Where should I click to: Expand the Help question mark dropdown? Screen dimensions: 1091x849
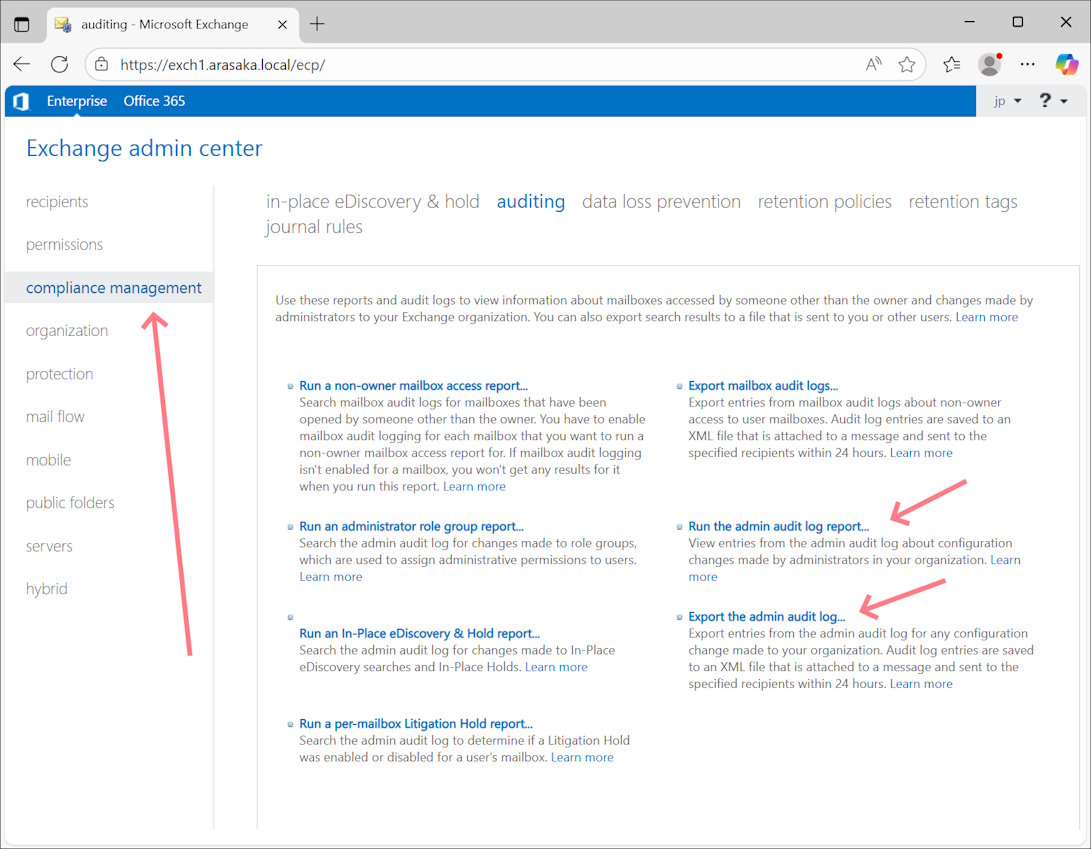[x=1053, y=101]
